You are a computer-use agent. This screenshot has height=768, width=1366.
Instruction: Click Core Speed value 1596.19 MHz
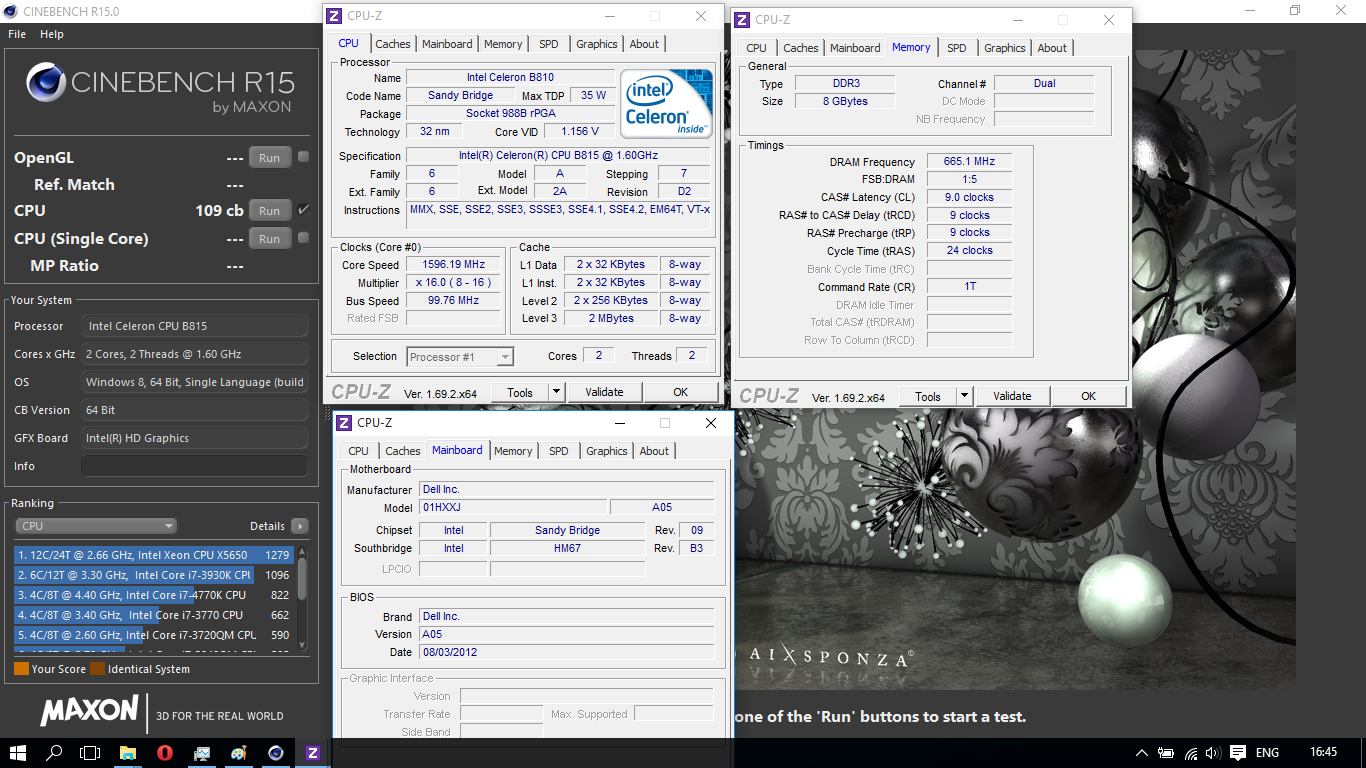454,265
